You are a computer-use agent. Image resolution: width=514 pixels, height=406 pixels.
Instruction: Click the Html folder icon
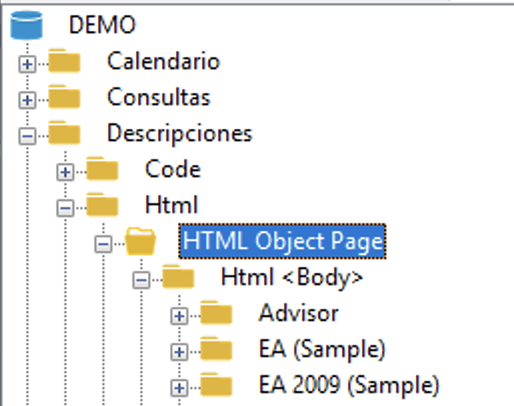coord(102,205)
